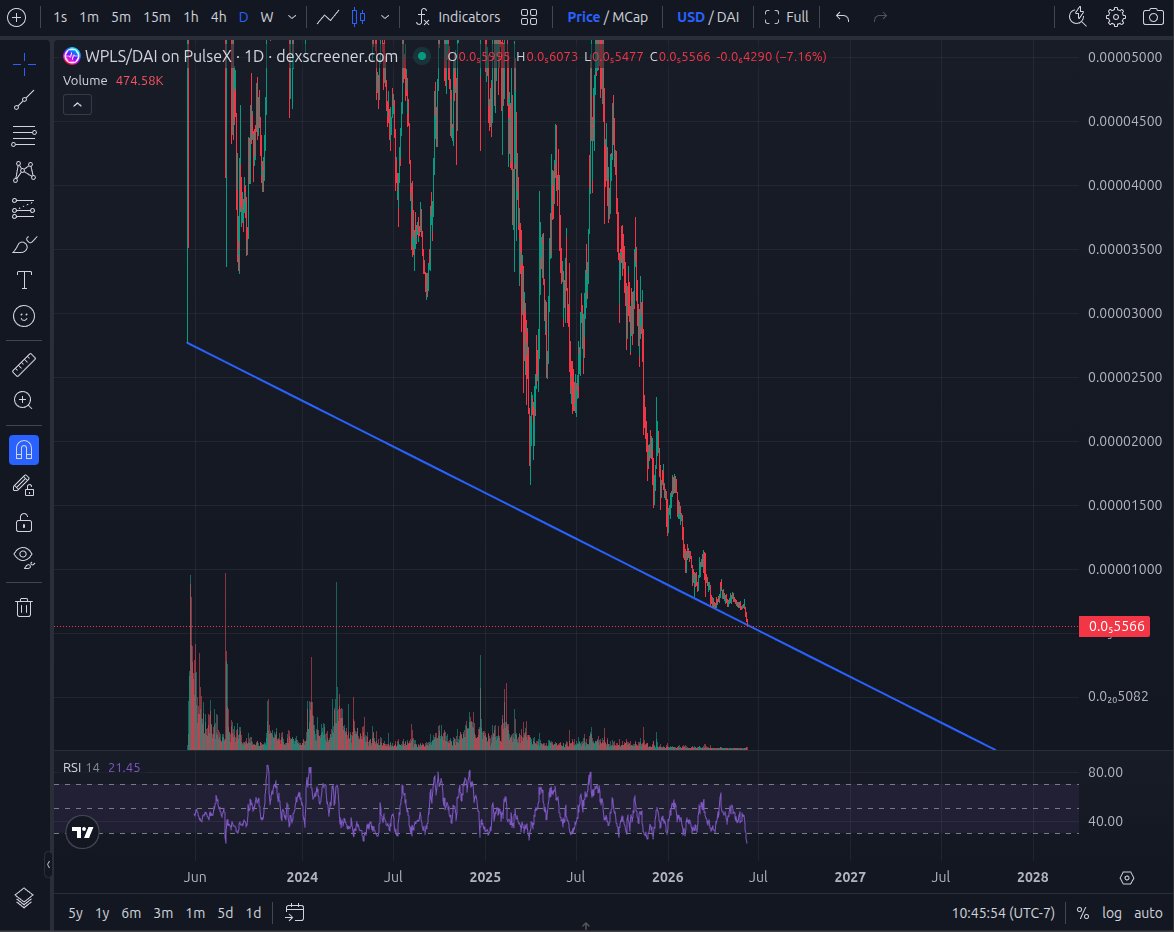The image size is (1174, 932).
Task: Add a symbol to compare with plus icon
Action: click(x=16, y=17)
